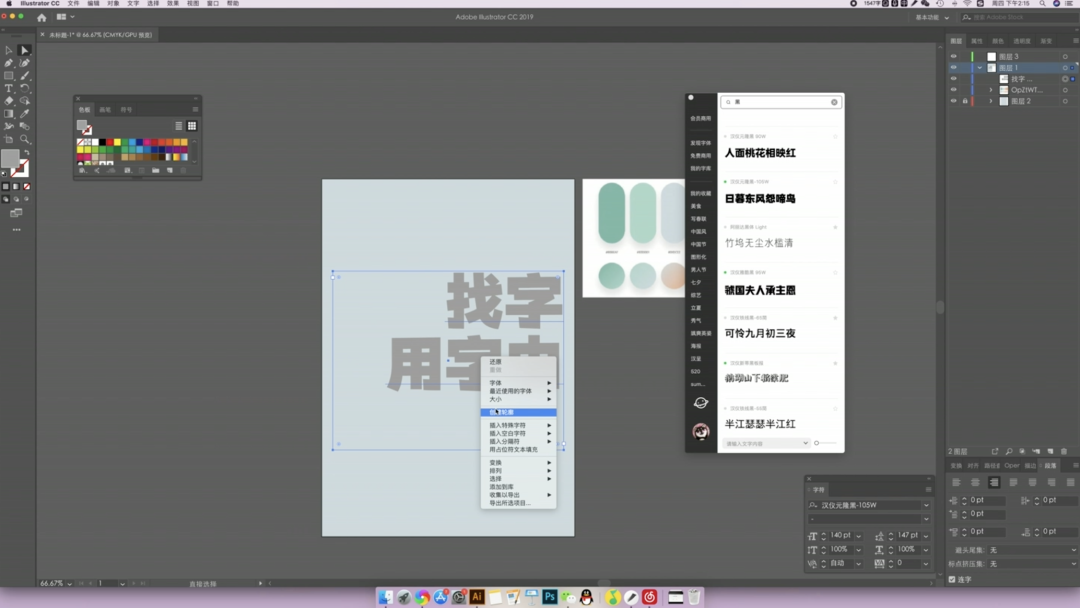Image resolution: width=1080 pixels, height=608 pixels.
Task: Select the Type tool in the toolbar
Action: coord(9,88)
